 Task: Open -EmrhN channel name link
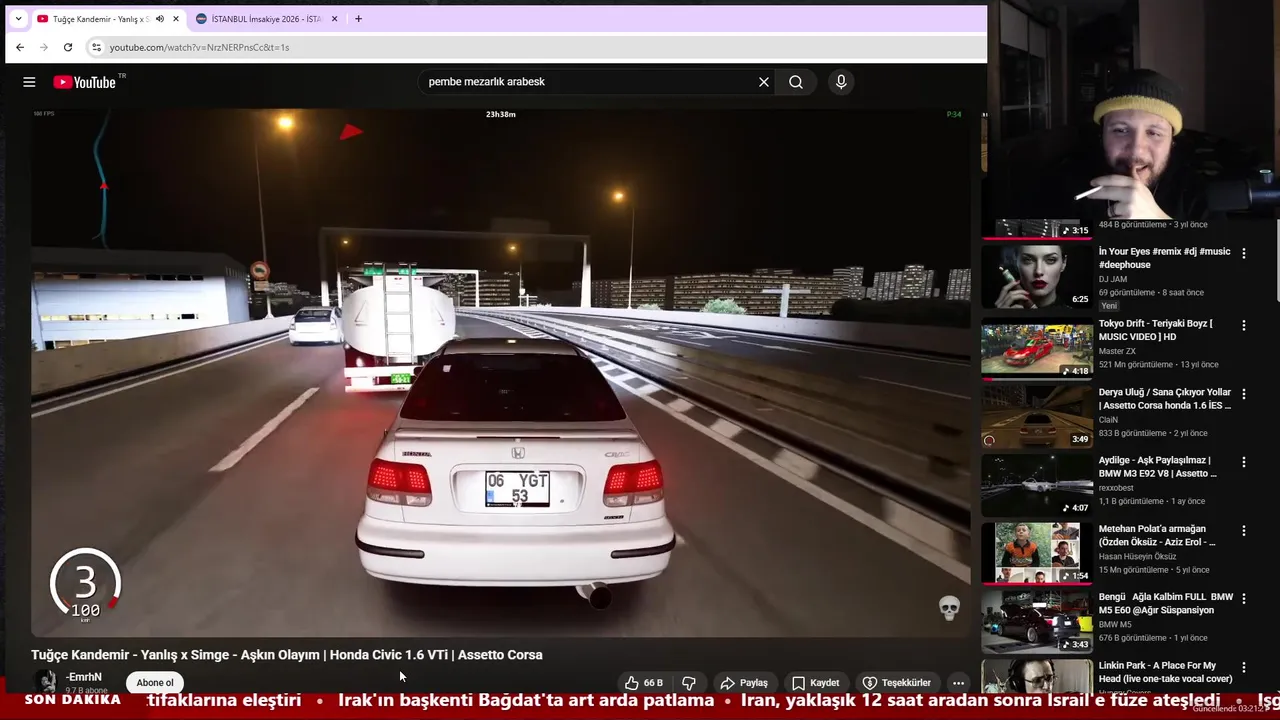click(x=84, y=677)
